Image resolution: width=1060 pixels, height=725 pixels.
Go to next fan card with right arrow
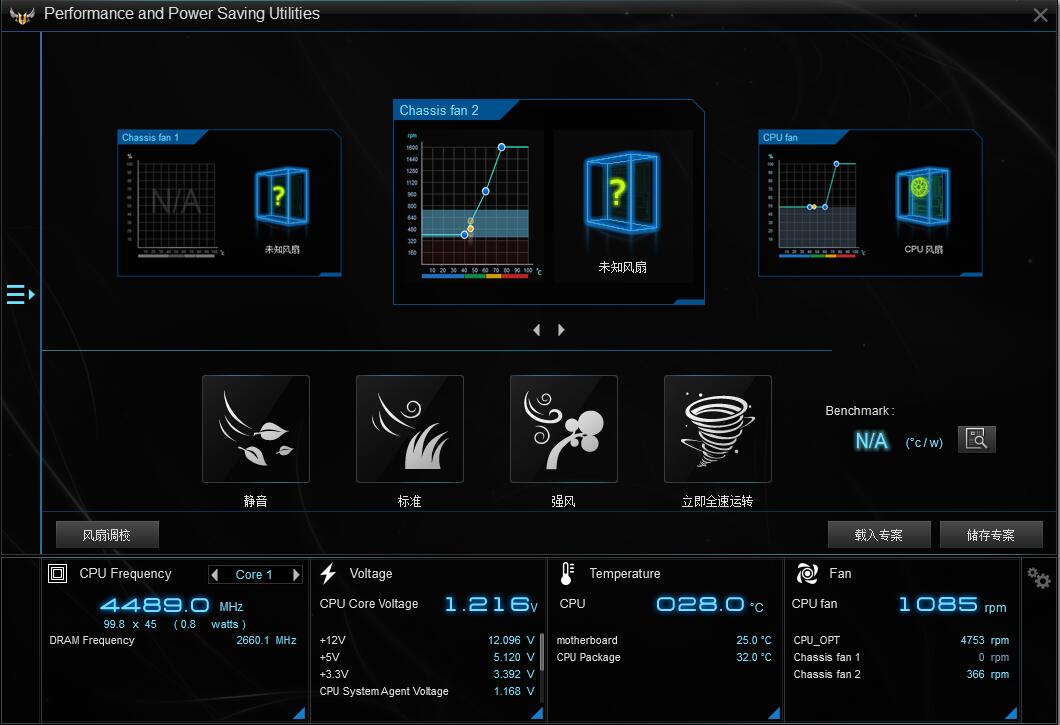(x=561, y=330)
